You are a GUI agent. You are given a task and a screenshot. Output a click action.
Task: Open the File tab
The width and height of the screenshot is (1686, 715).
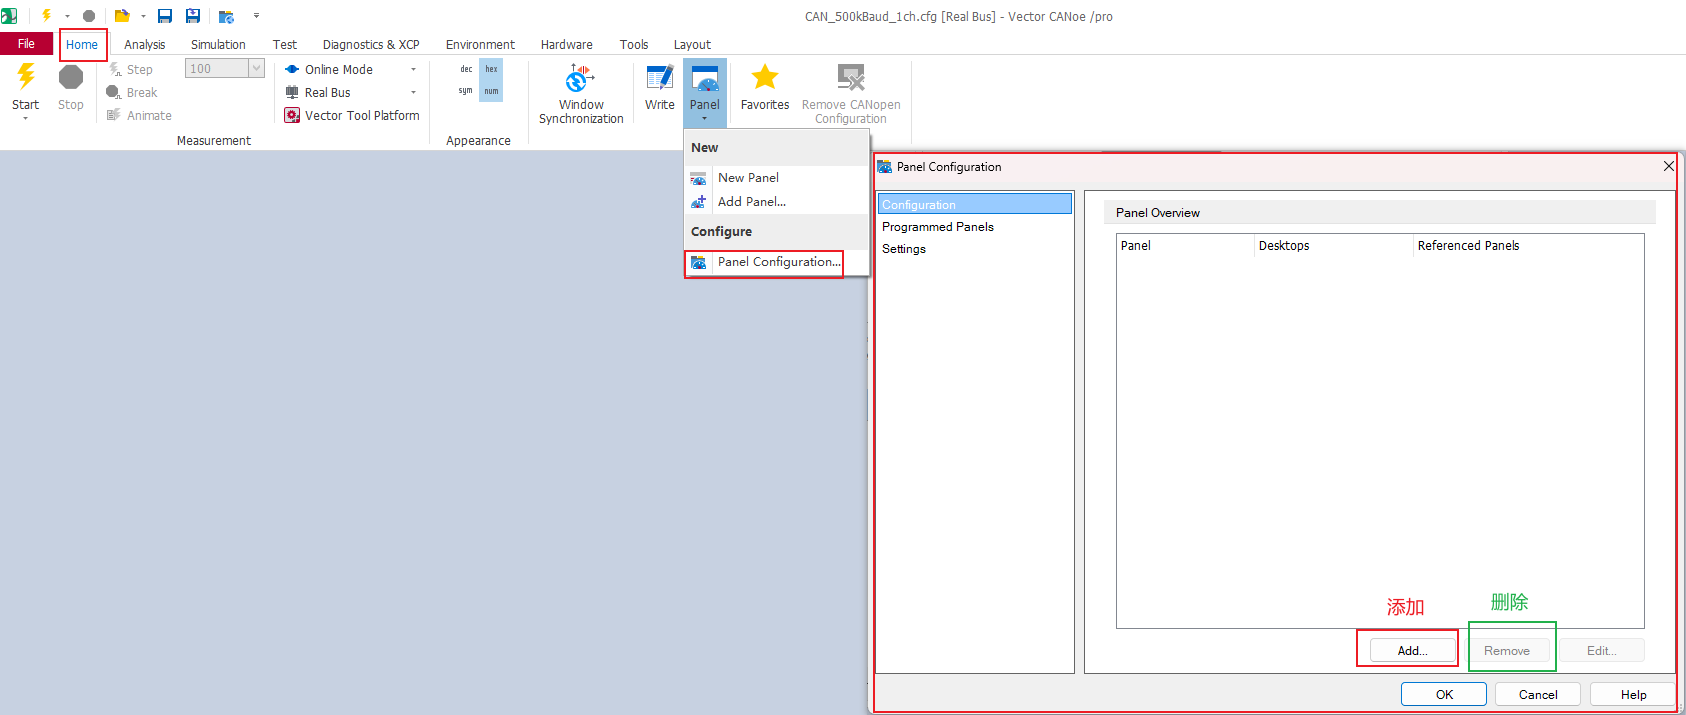(26, 44)
